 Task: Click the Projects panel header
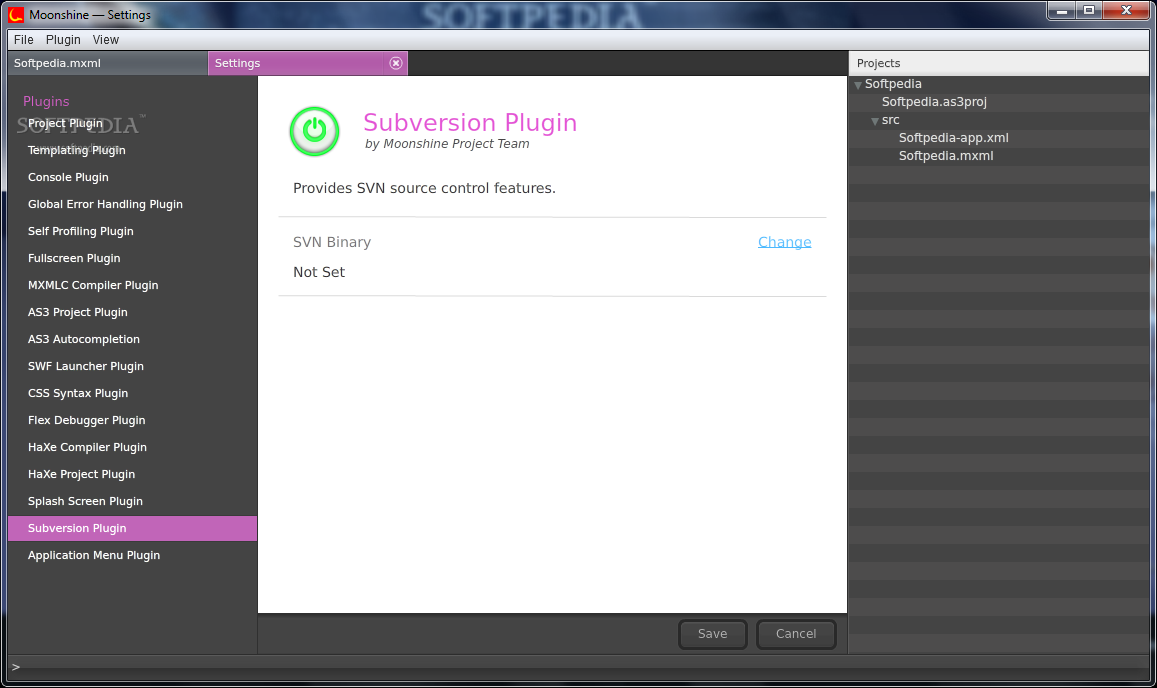[998, 63]
